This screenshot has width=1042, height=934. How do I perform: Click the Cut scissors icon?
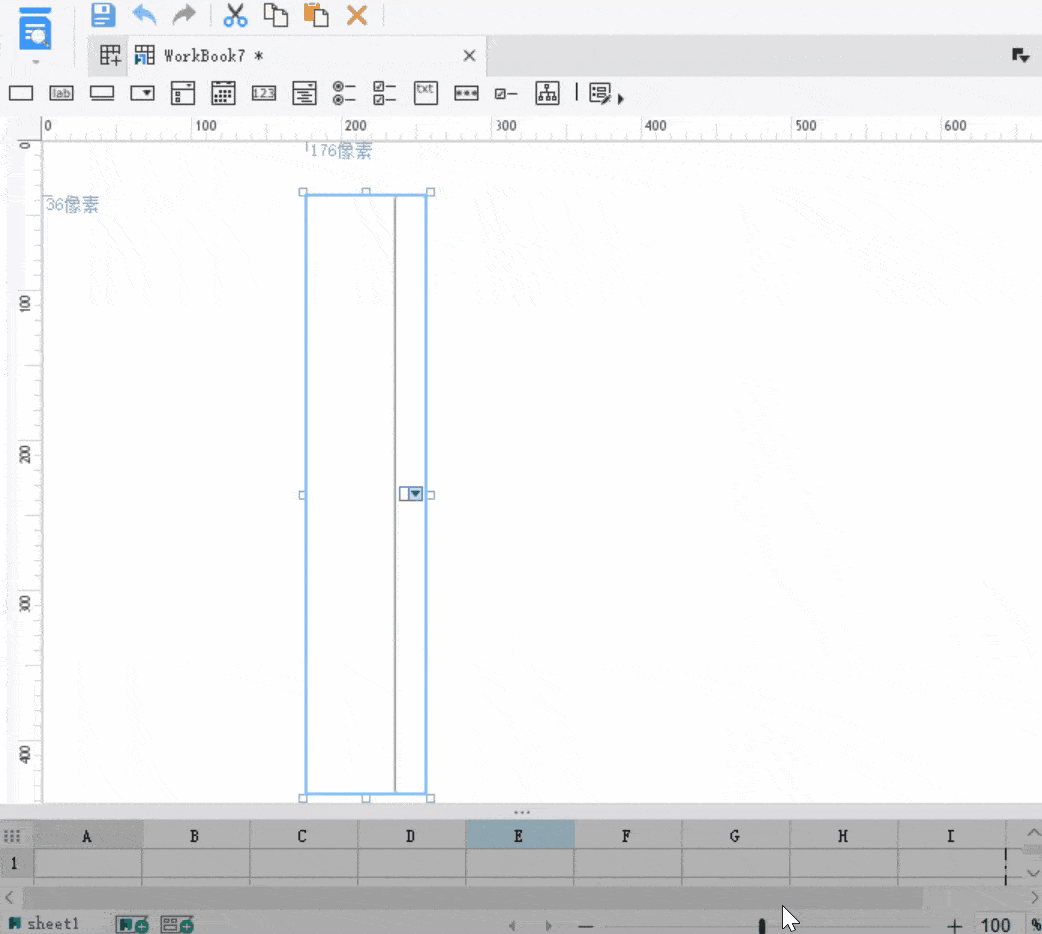(235, 15)
